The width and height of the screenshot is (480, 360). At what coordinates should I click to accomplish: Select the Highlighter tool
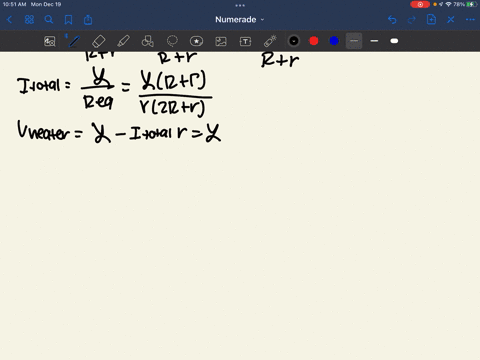[x=123, y=41]
